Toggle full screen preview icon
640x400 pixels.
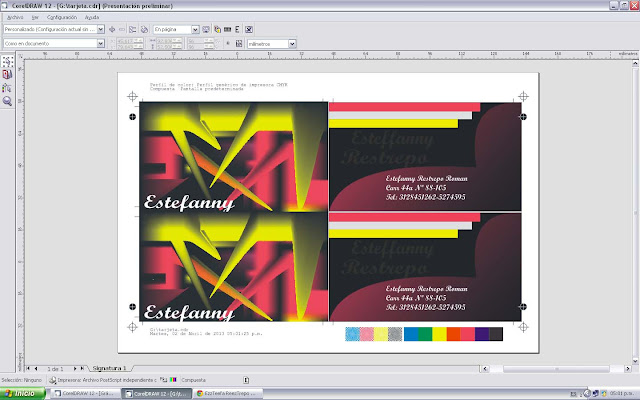pyautogui.click(x=206, y=29)
